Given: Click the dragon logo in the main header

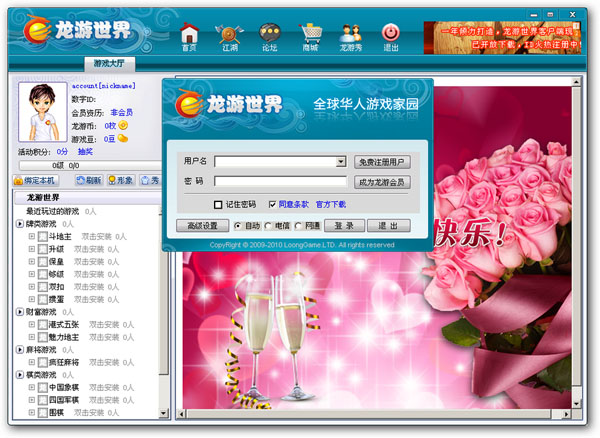Looking at the screenshot, I should (37, 29).
